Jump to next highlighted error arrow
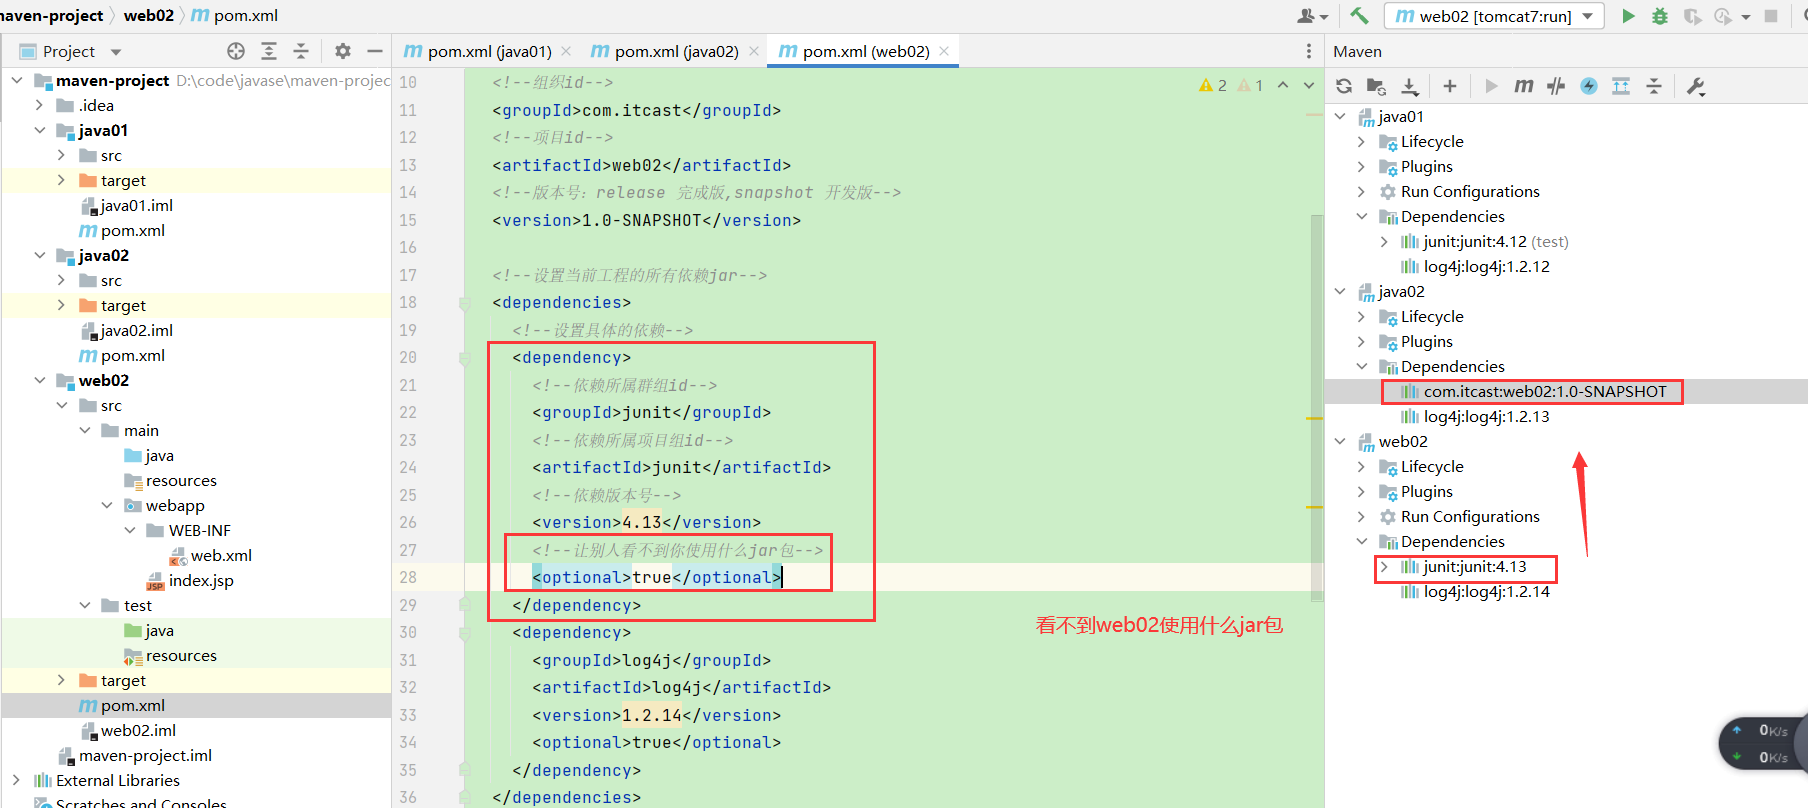Viewport: 1808px width, 808px height. [x=1309, y=86]
